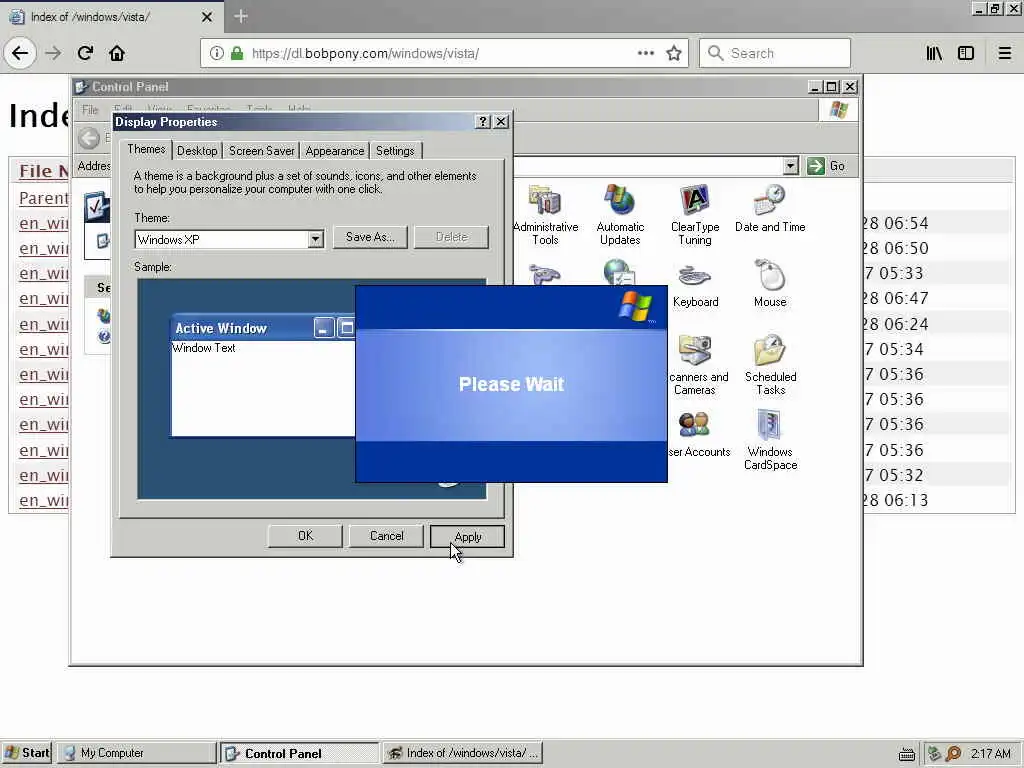Expand the Theme dropdown list
The image size is (1024, 768).
tap(315, 240)
